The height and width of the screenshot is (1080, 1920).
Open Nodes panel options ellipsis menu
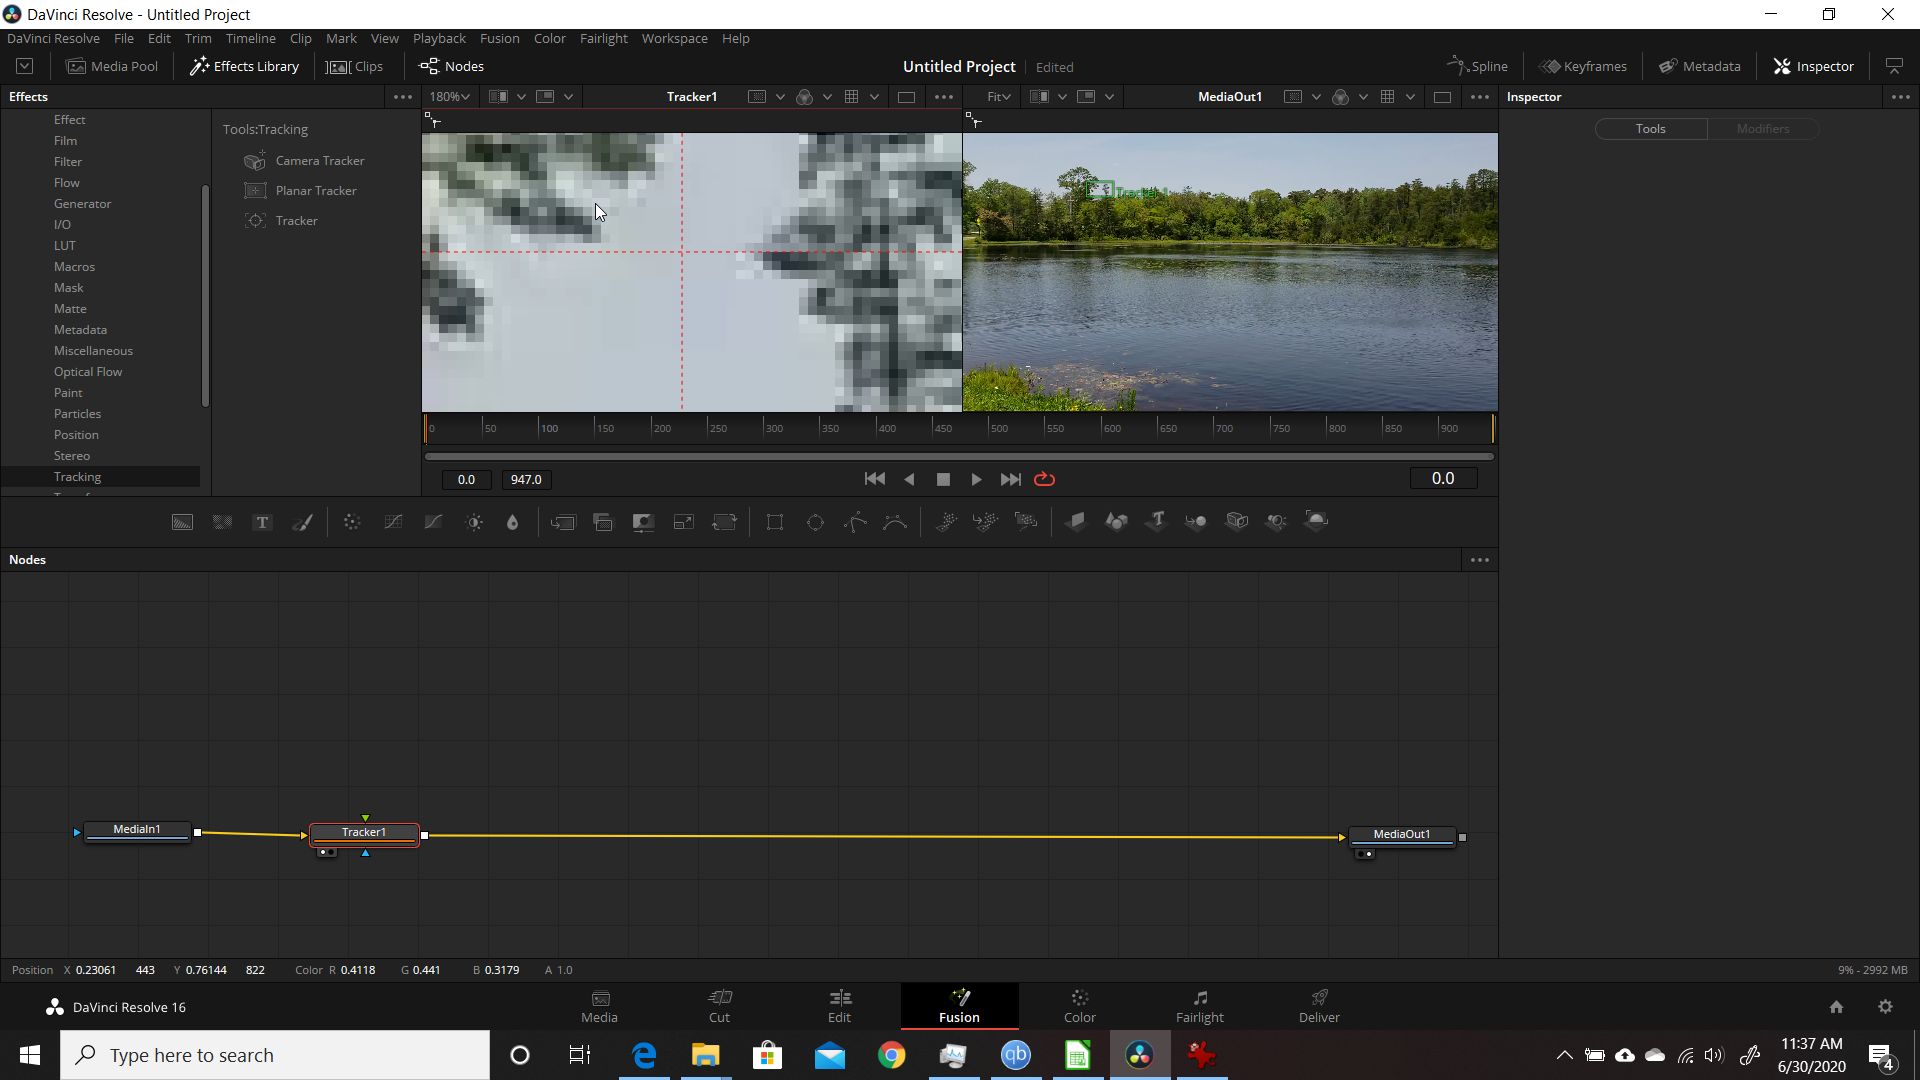click(1480, 560)
